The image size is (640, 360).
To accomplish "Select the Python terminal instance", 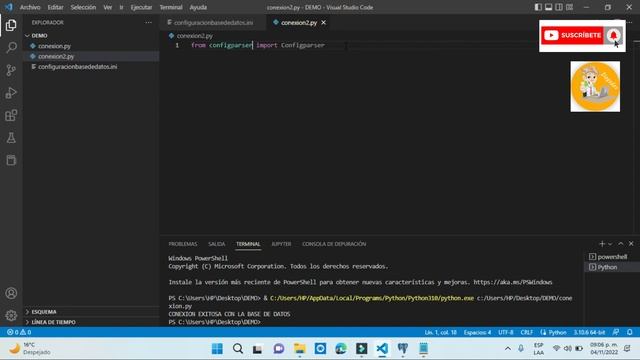I will pos(611,267).
